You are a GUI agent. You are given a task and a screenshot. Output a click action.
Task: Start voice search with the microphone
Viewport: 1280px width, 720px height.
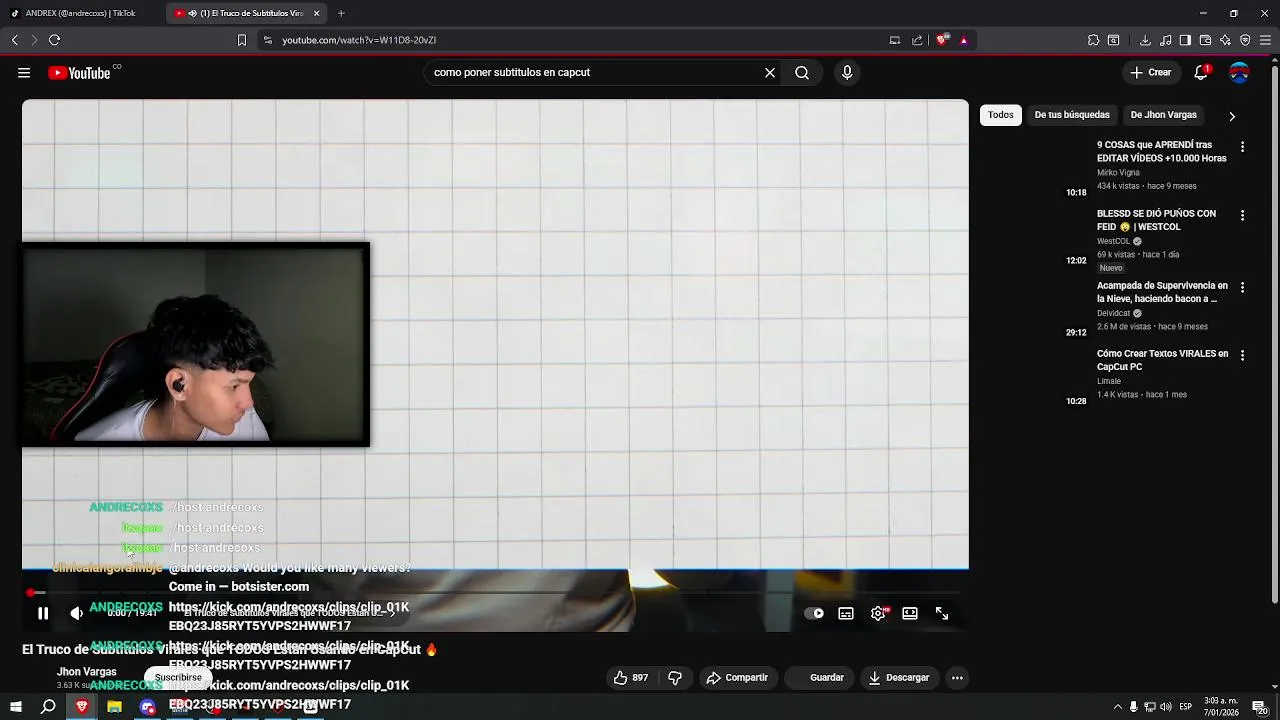click(847, 73)
